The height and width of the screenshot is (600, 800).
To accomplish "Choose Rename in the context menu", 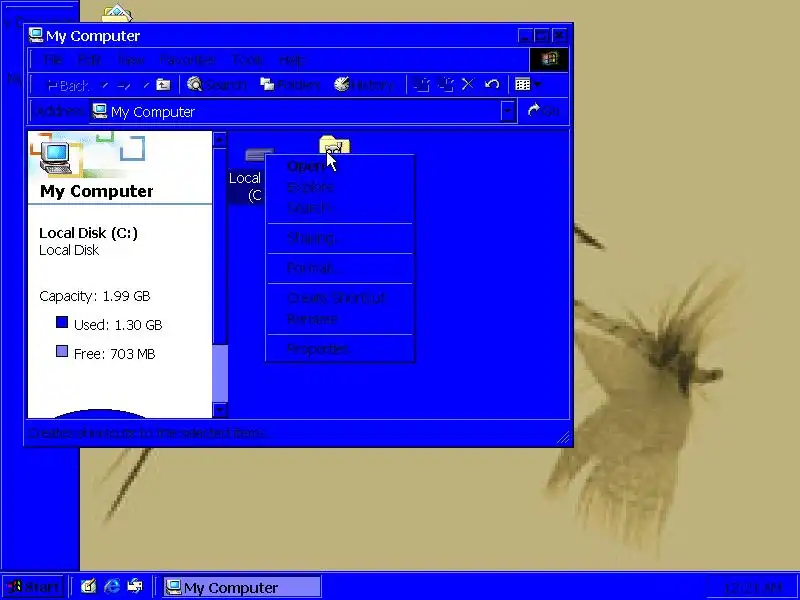I will click(x=340, y=319).
